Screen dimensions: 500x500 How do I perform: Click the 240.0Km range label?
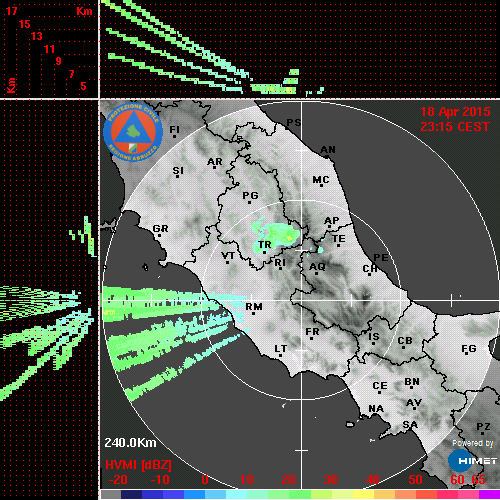(x=130, y=443)
